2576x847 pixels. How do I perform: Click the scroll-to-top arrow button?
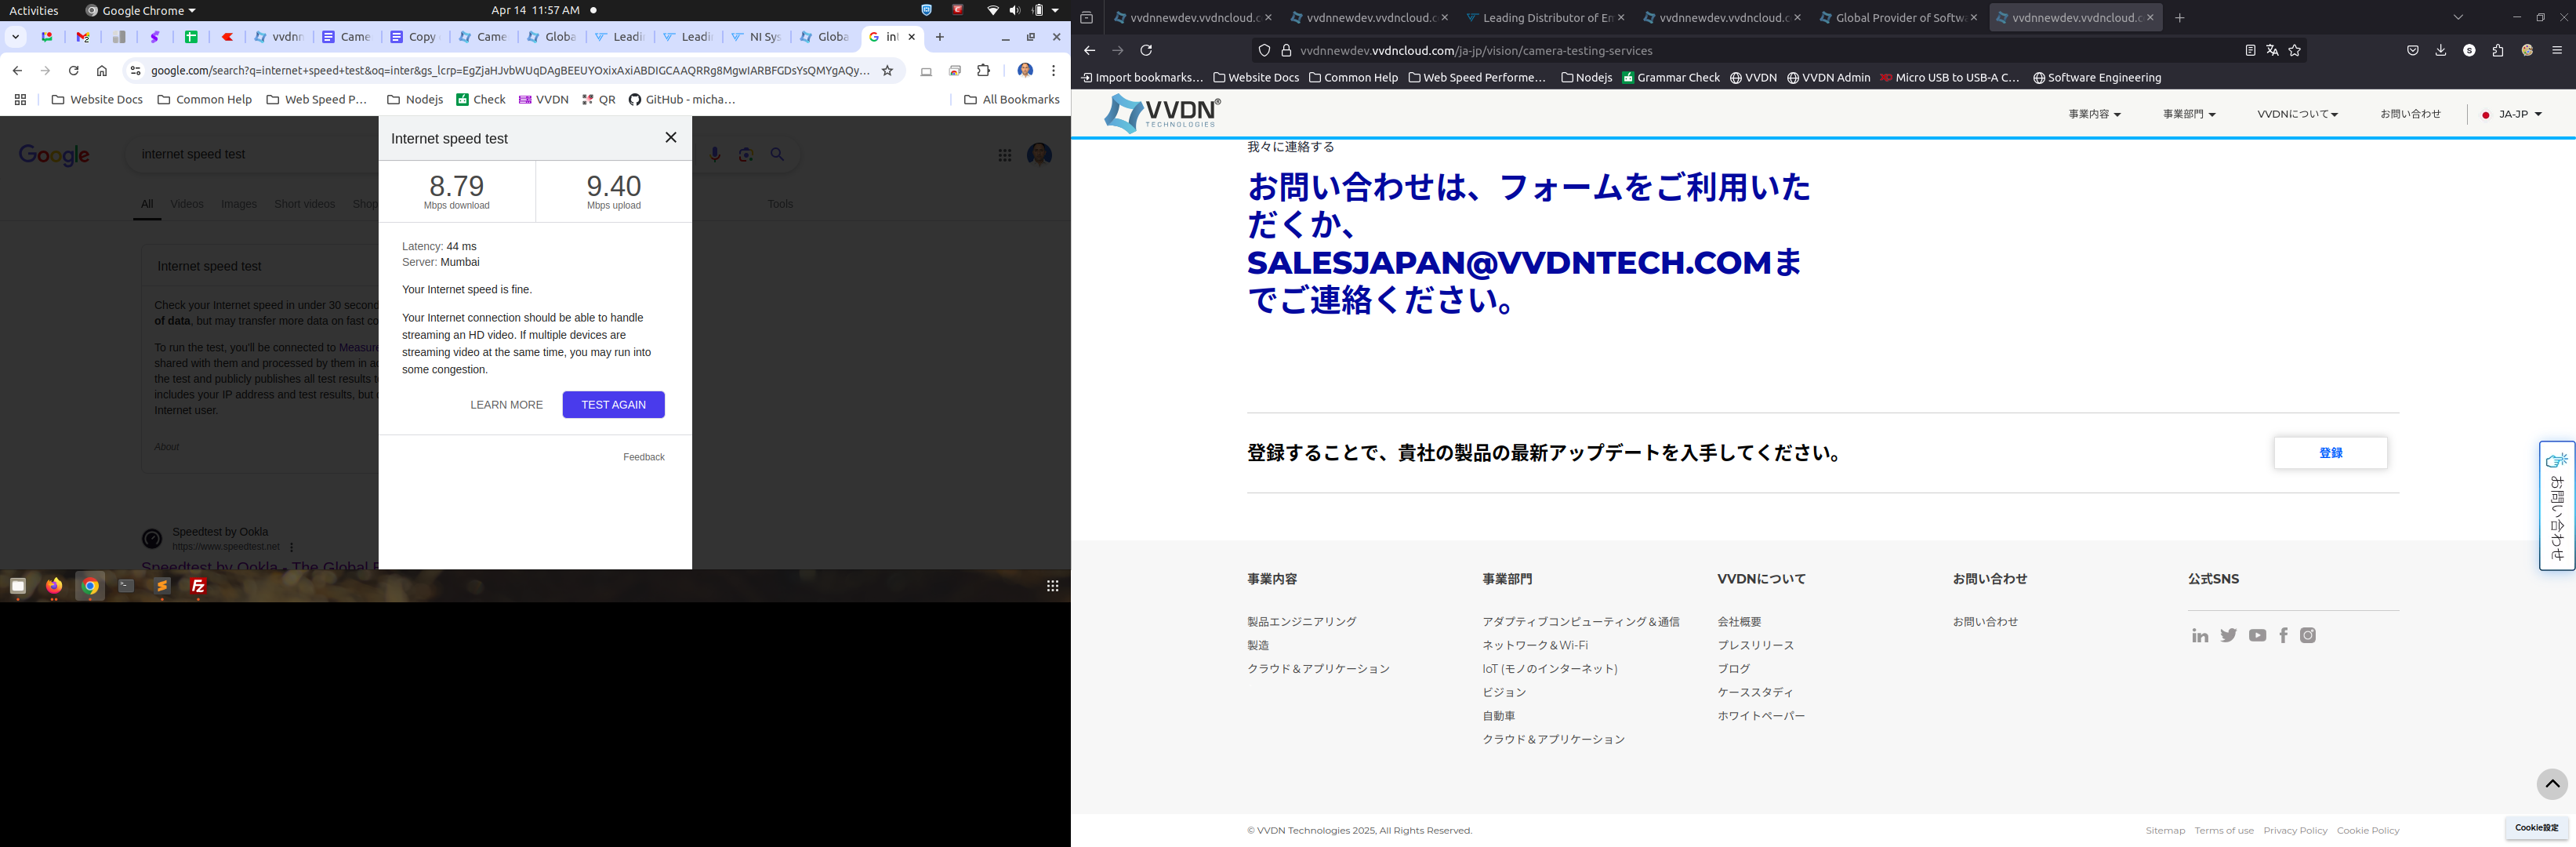pyautogui.click(x=2551, y=784)
